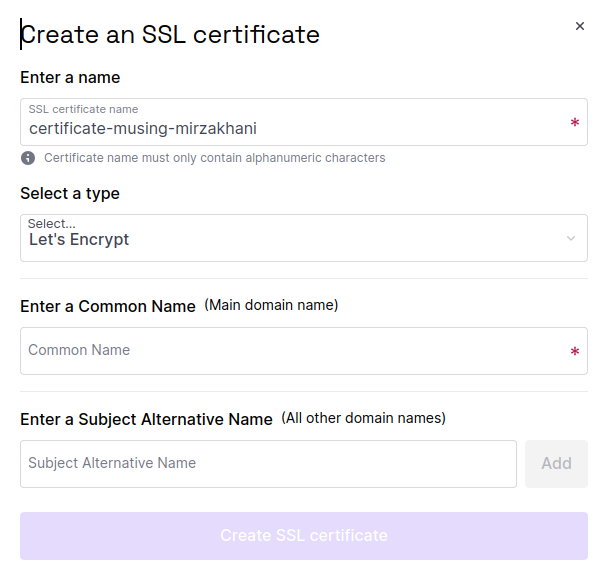The height and width of the screenshot is (581, 604).
Task: Click the alphanumeric characters helper text
Action: 214,158
